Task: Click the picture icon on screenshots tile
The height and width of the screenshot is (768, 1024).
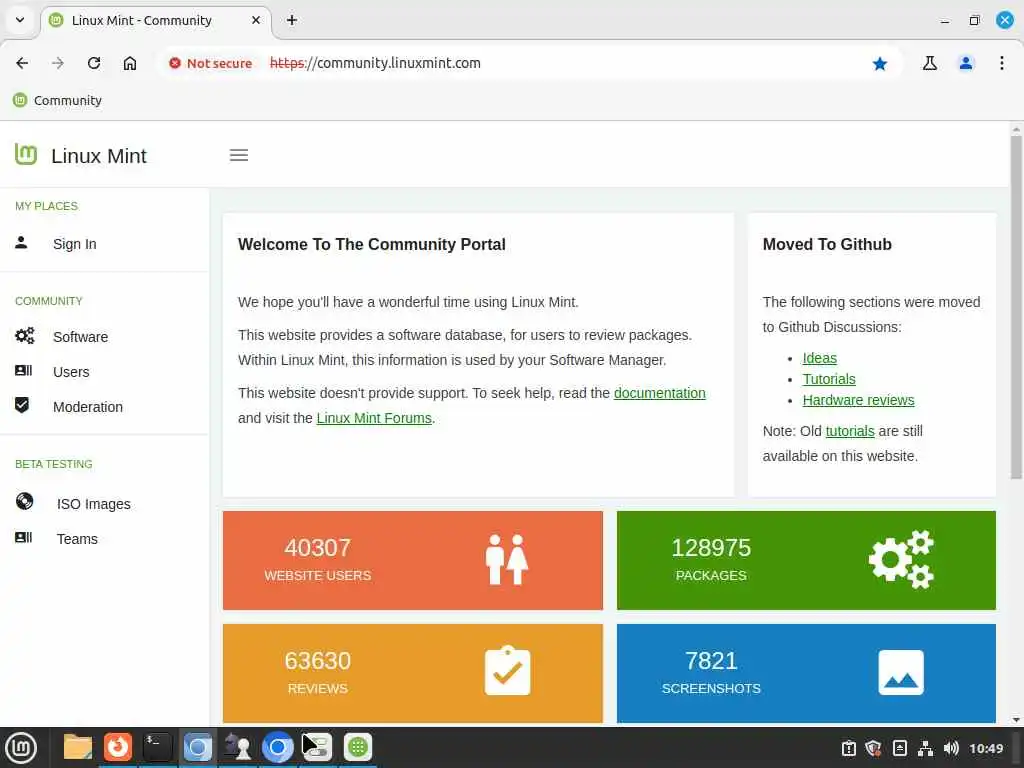Action: pyautogui.click(x=901, y=672)
